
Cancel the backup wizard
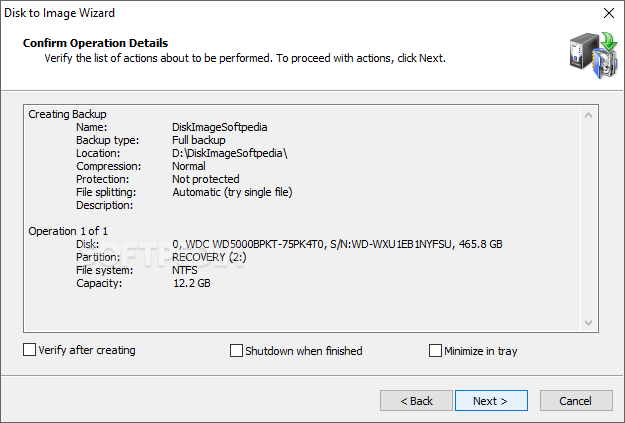coord(576,401)
